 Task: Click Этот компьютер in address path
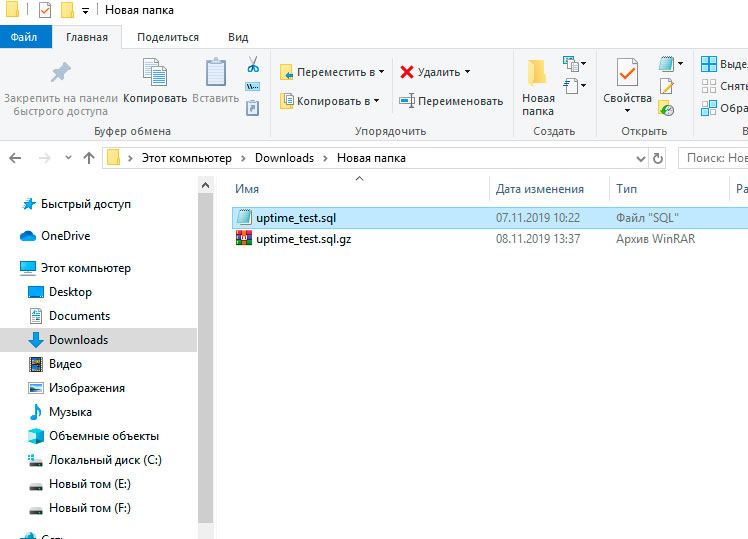click(187, 158)
